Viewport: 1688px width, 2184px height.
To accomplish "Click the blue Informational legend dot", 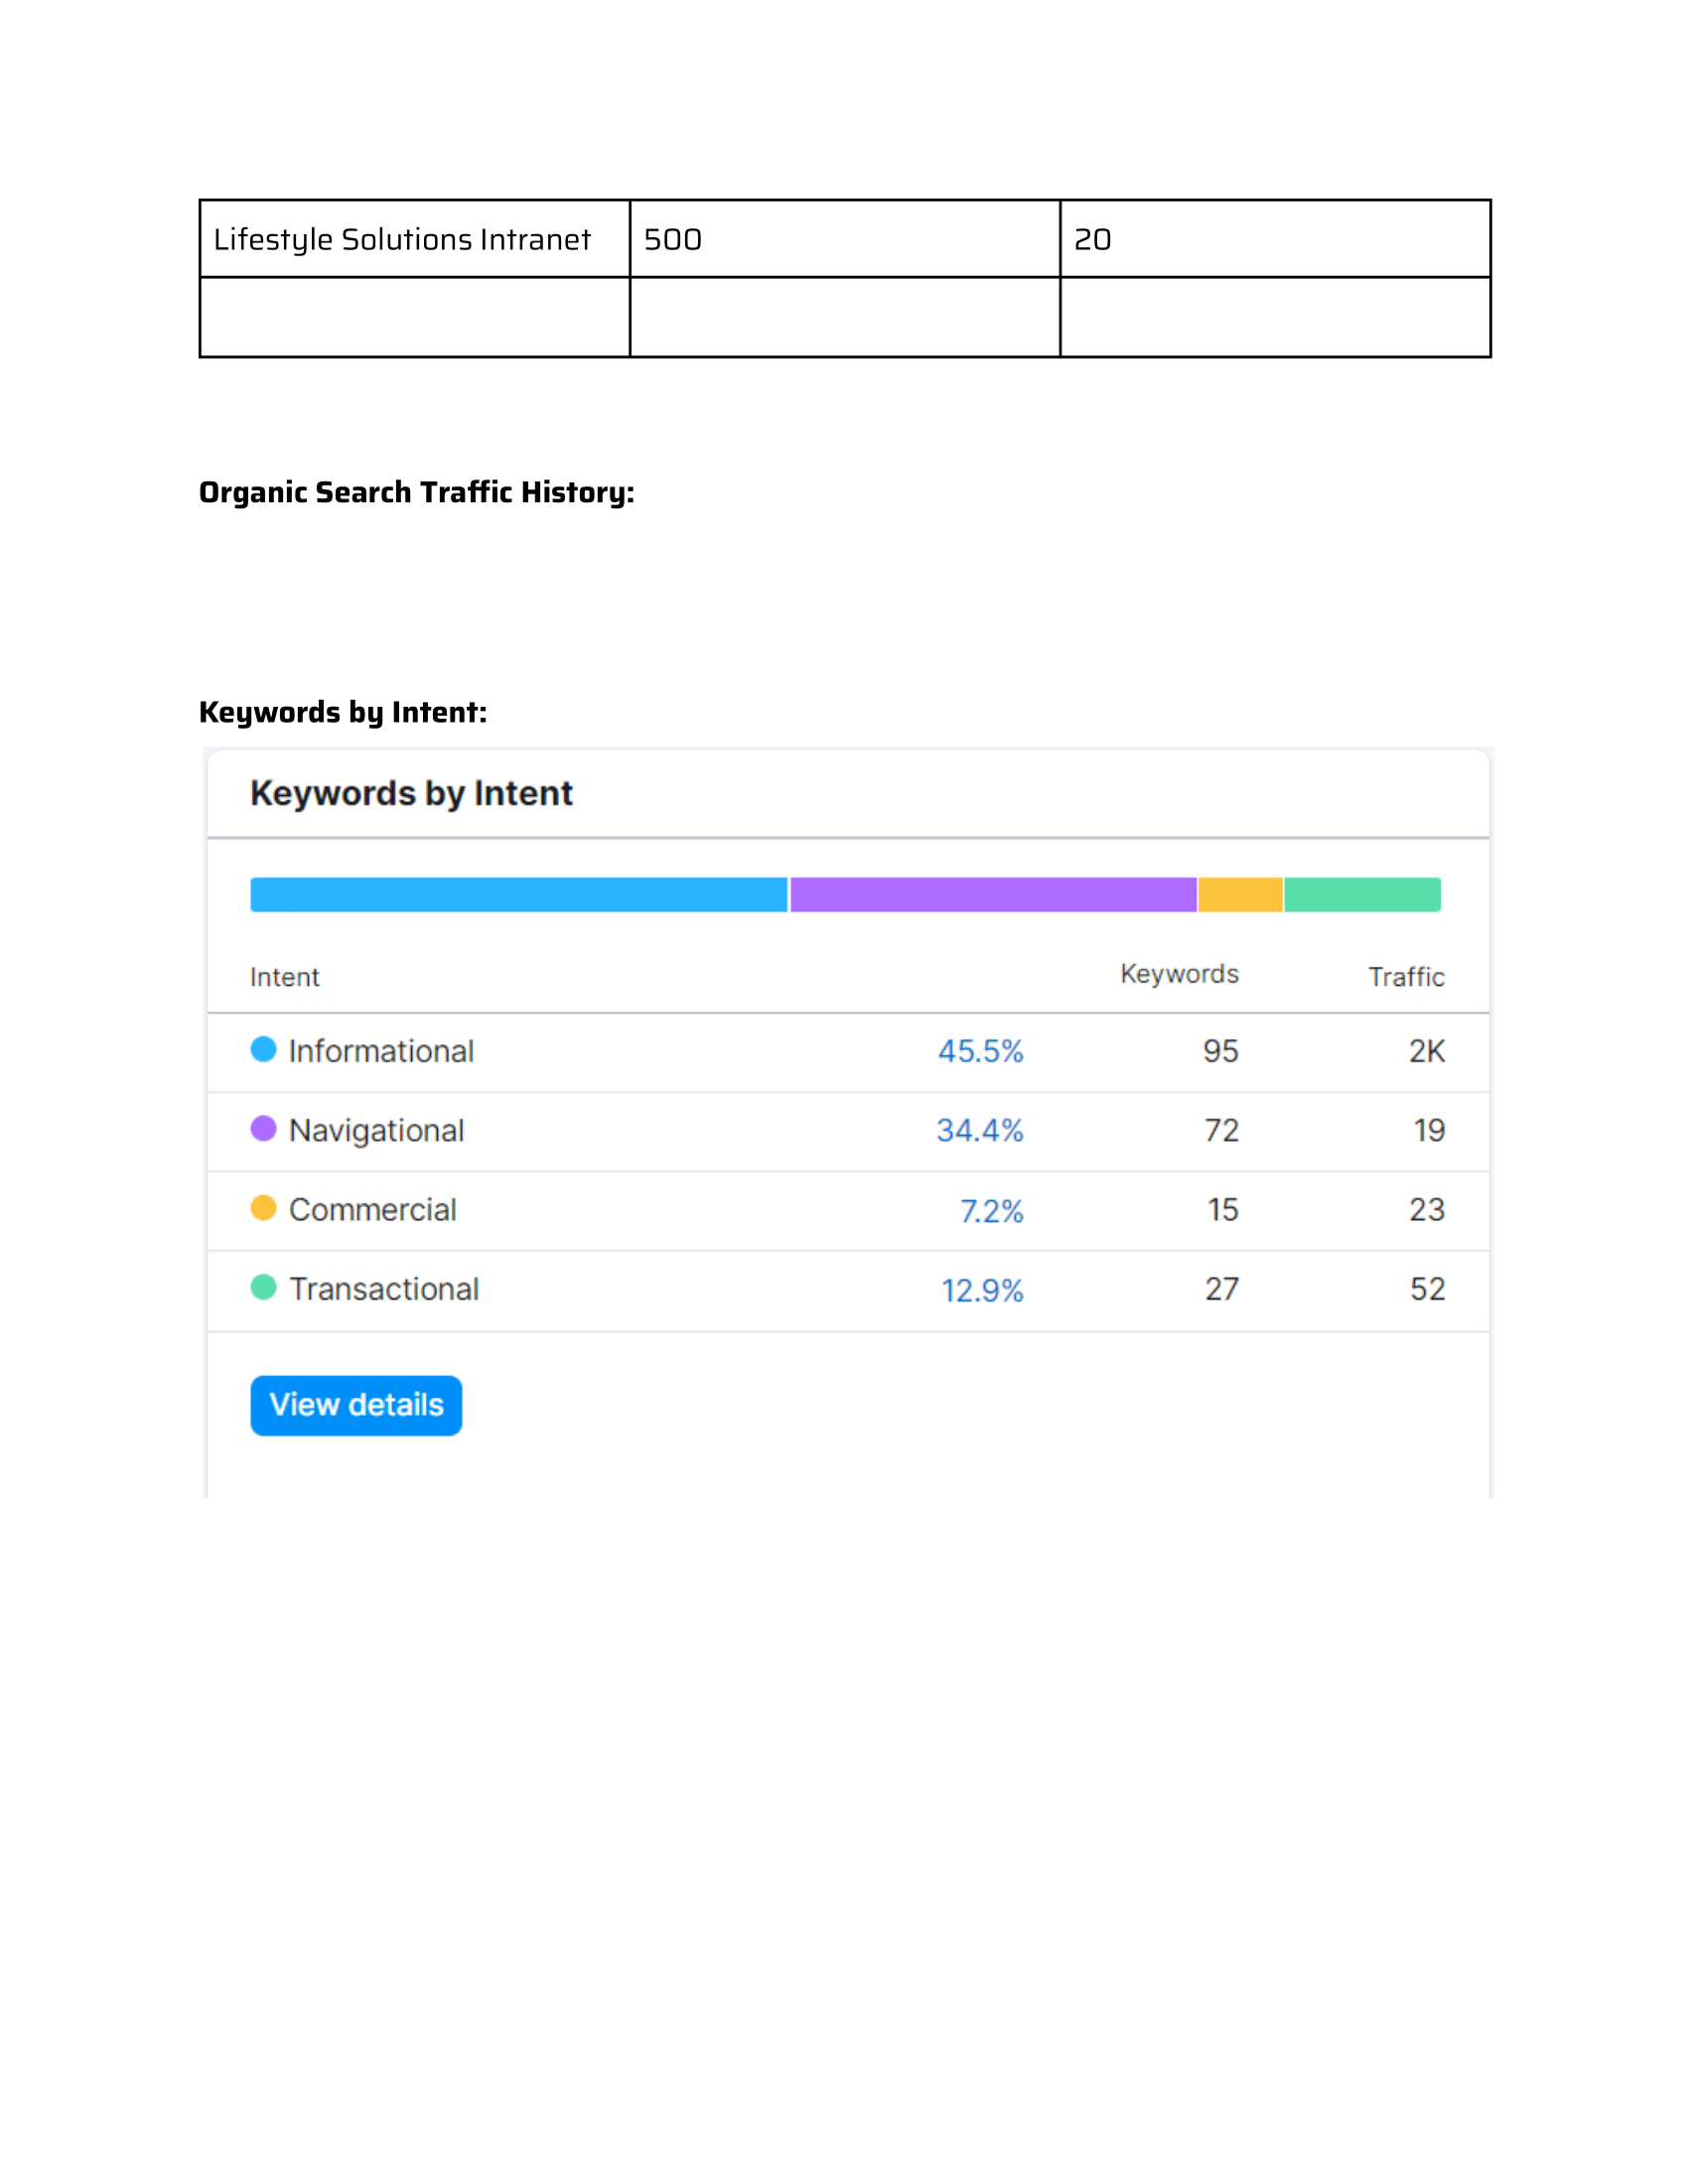I will coord(263,1049).
